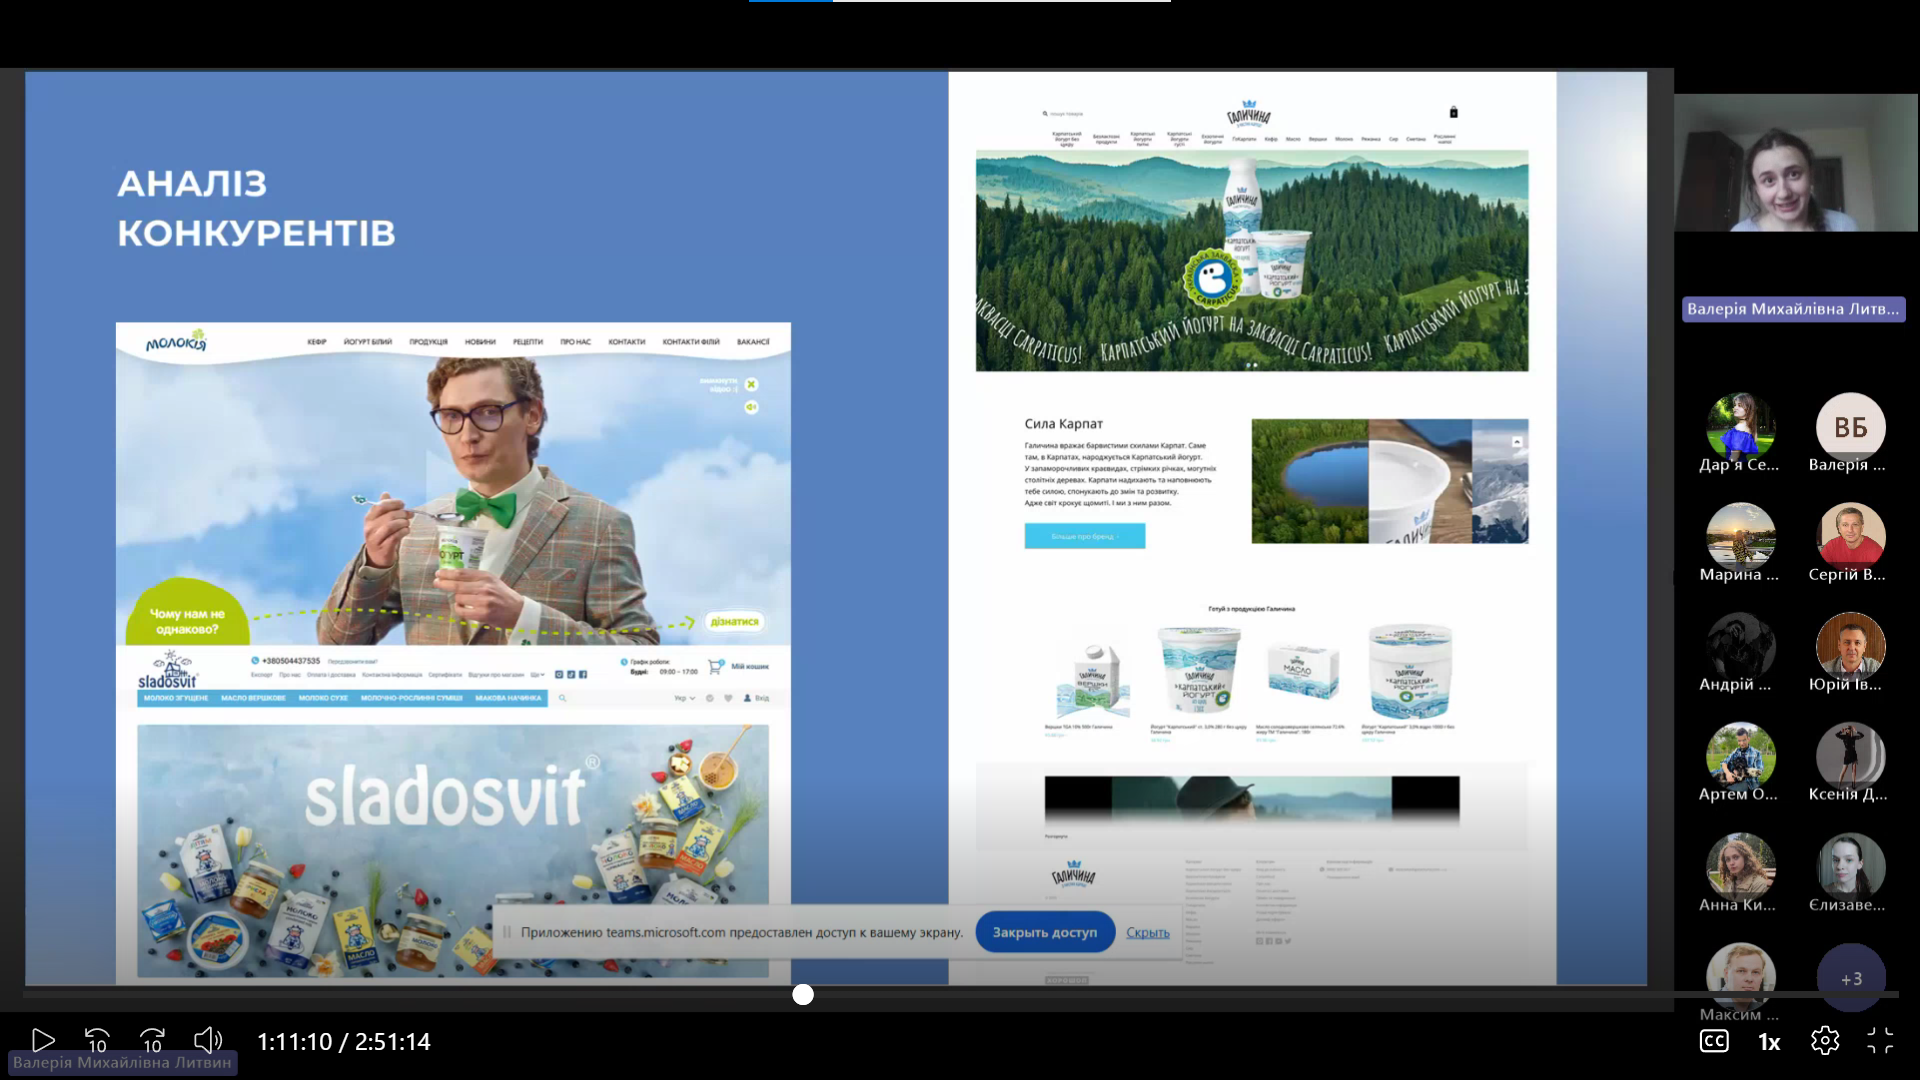Click the blue button under the Сила Карпат text

point(1085,536)
